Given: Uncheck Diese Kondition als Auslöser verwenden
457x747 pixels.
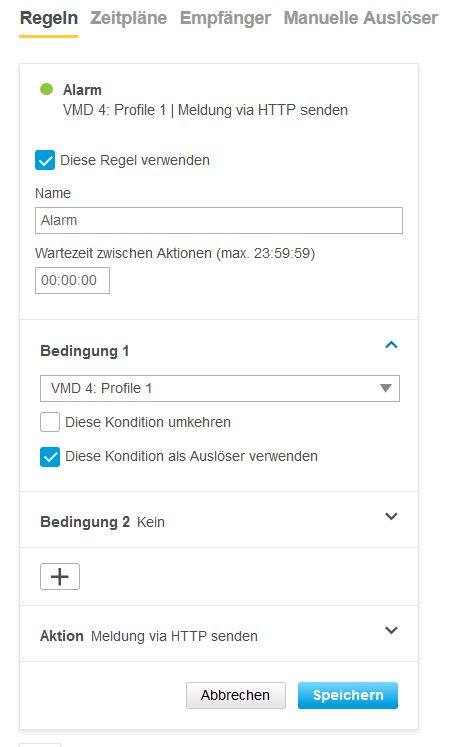Looking at the screenshot, I should pyautogui.click(x=50, y=456).
